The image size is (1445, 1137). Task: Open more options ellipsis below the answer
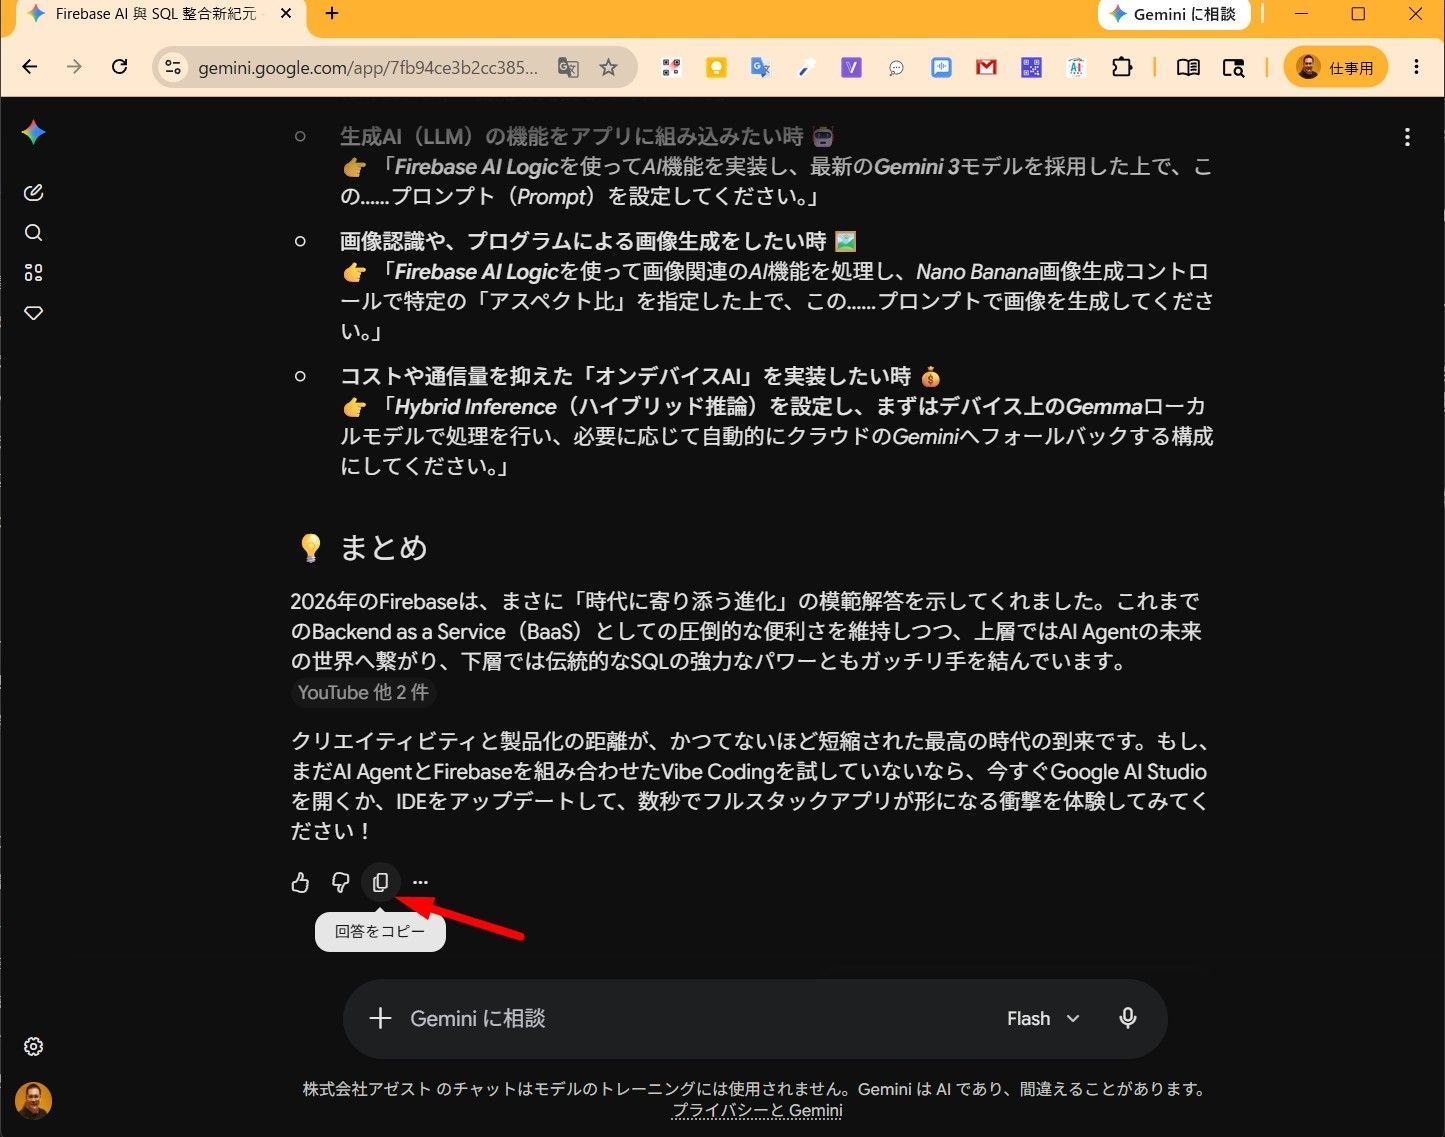click(x=420, y=882)
